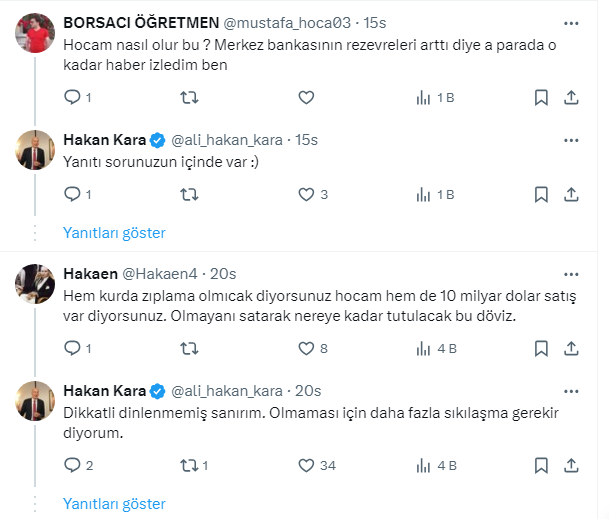Image resolution: width=609 pixels, height=519 pixels.
Task: Share BORSACI ÖĞRETMEN's tweet
Action: click(571, 98)
